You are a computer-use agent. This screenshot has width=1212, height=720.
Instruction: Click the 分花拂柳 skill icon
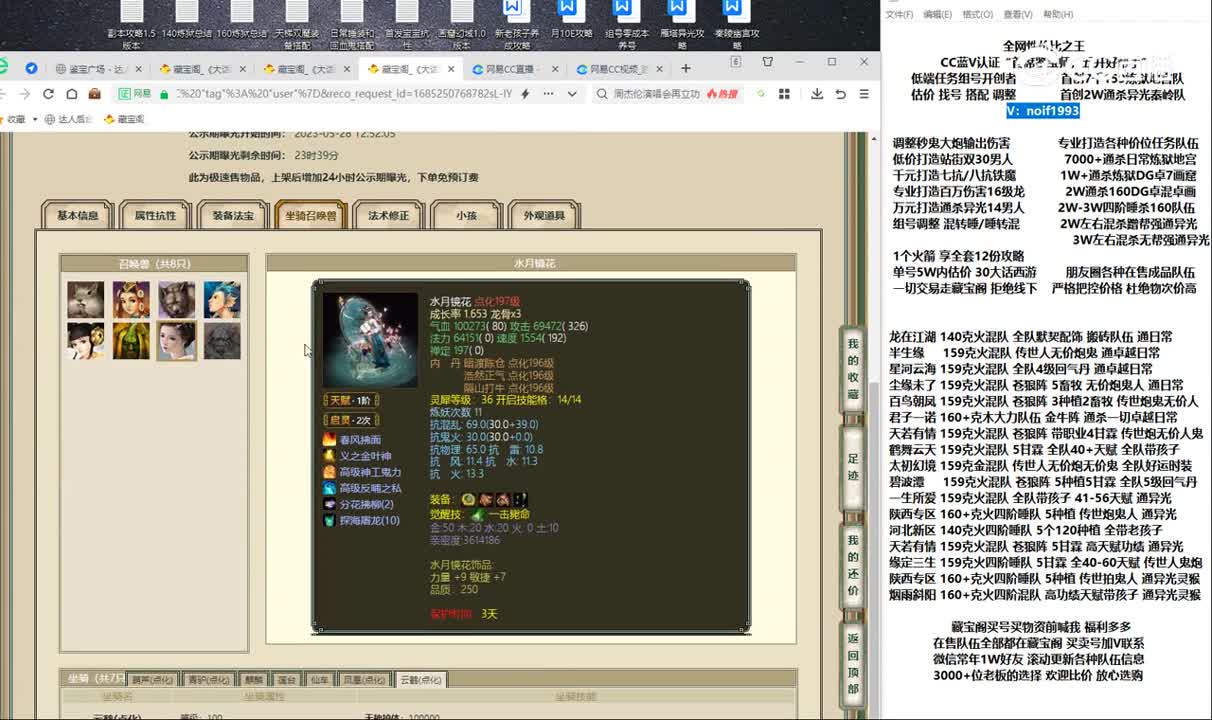329,504
